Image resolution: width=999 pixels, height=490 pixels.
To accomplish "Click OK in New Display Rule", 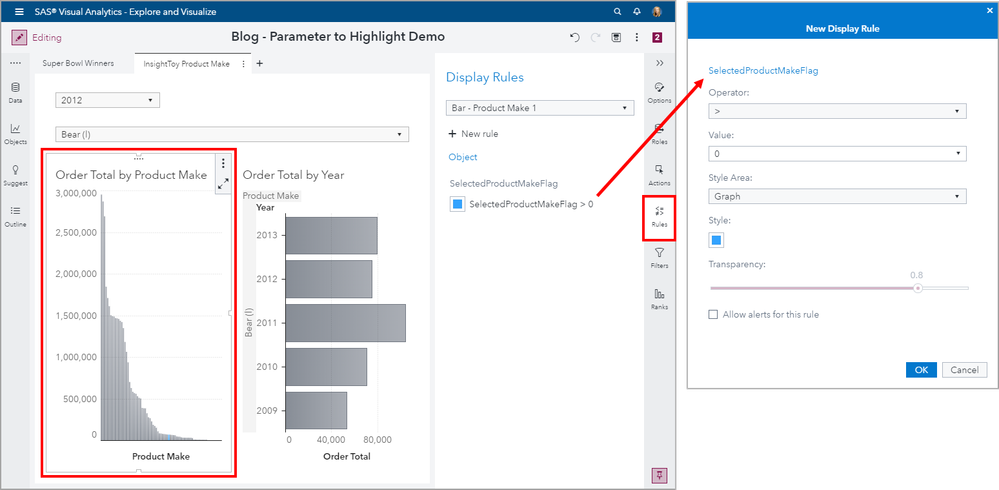I will coord(921,370).
